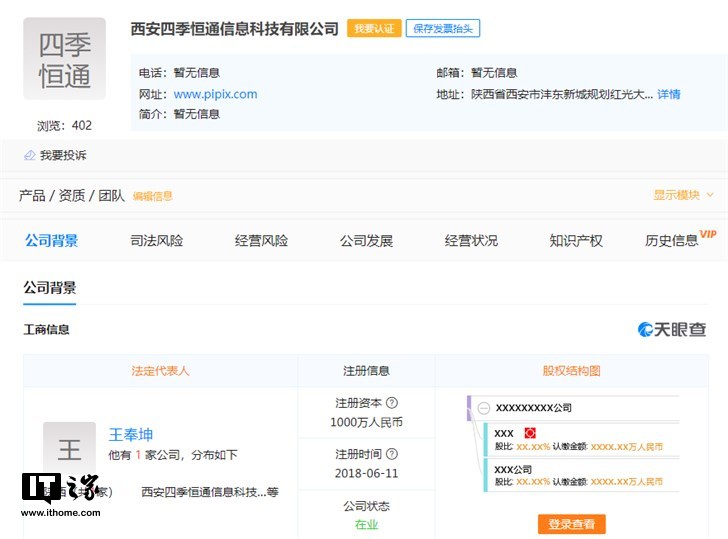Click the 2018-06-11 registration date

pyautogui.click(x=366, y=474)
